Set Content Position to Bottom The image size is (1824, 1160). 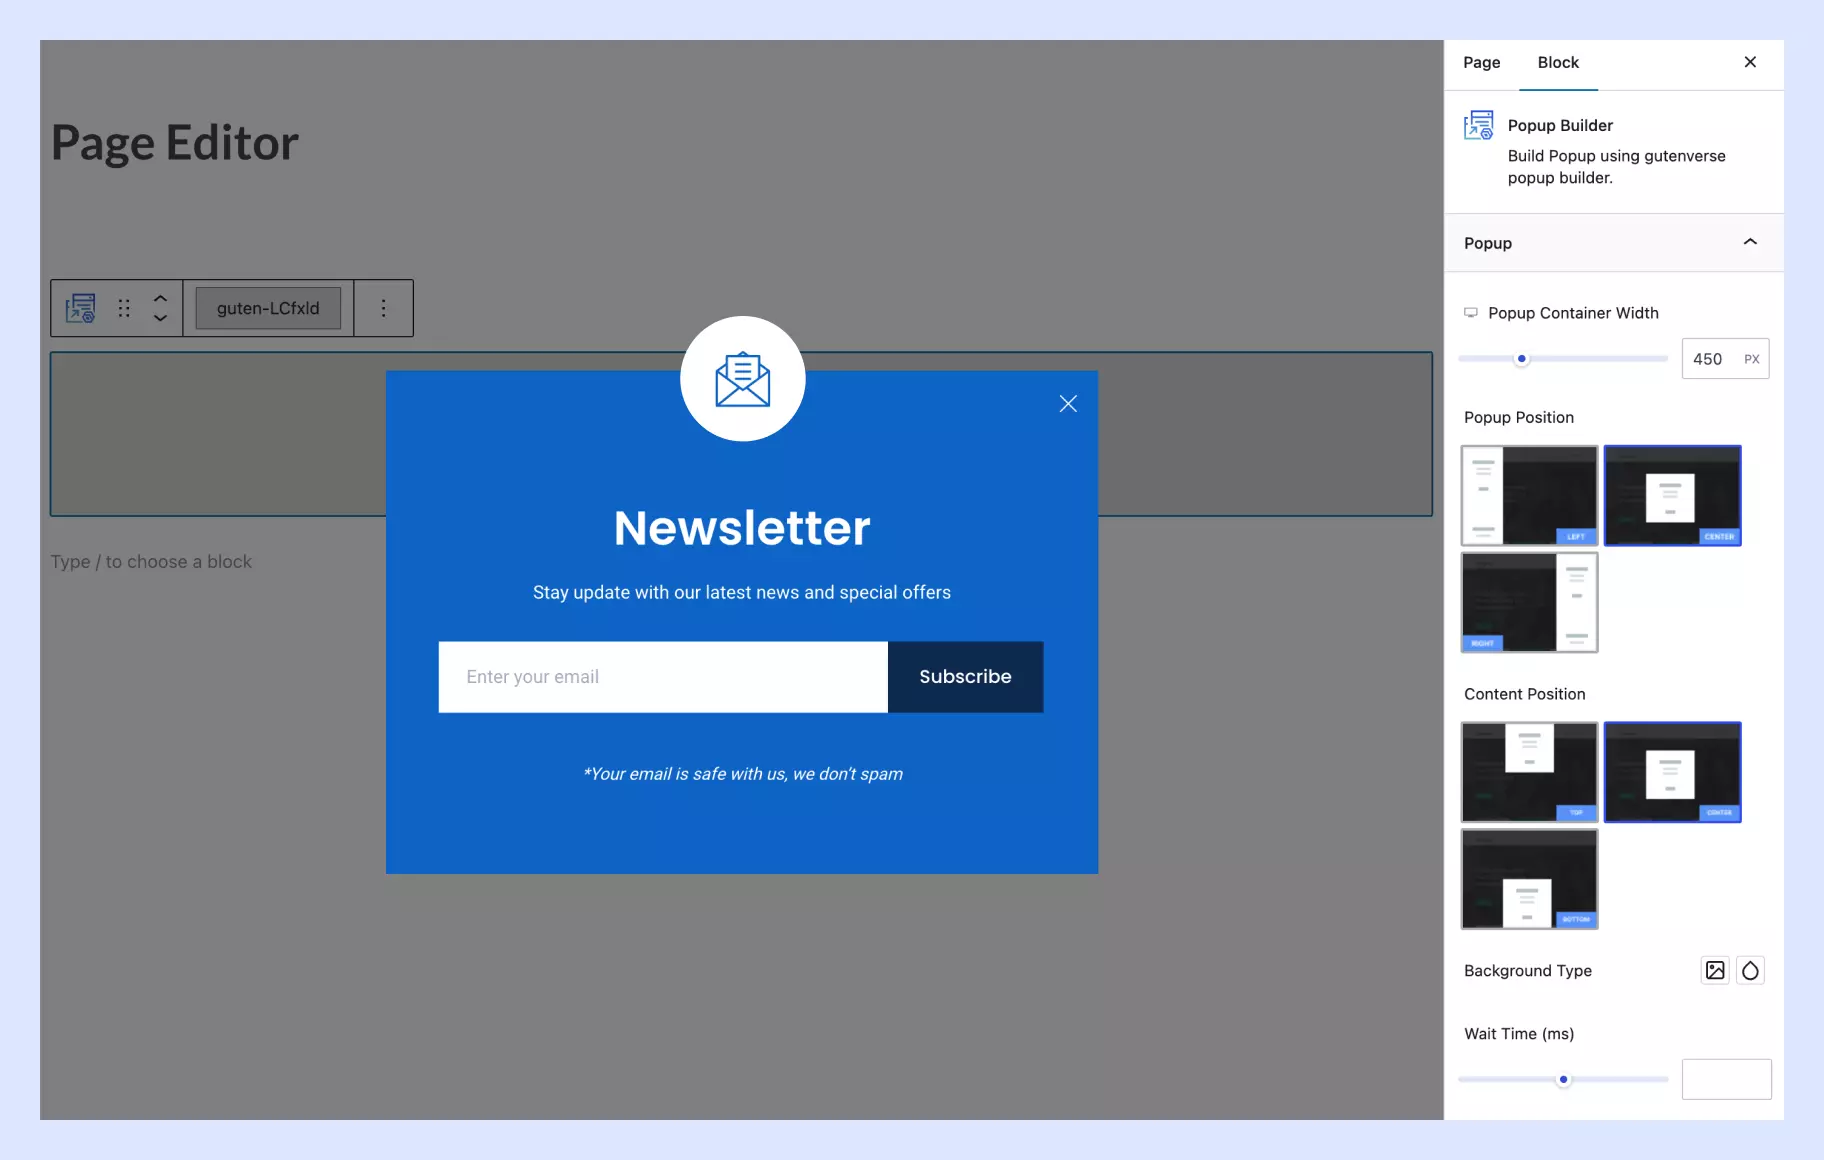(x=1529, y=879)
